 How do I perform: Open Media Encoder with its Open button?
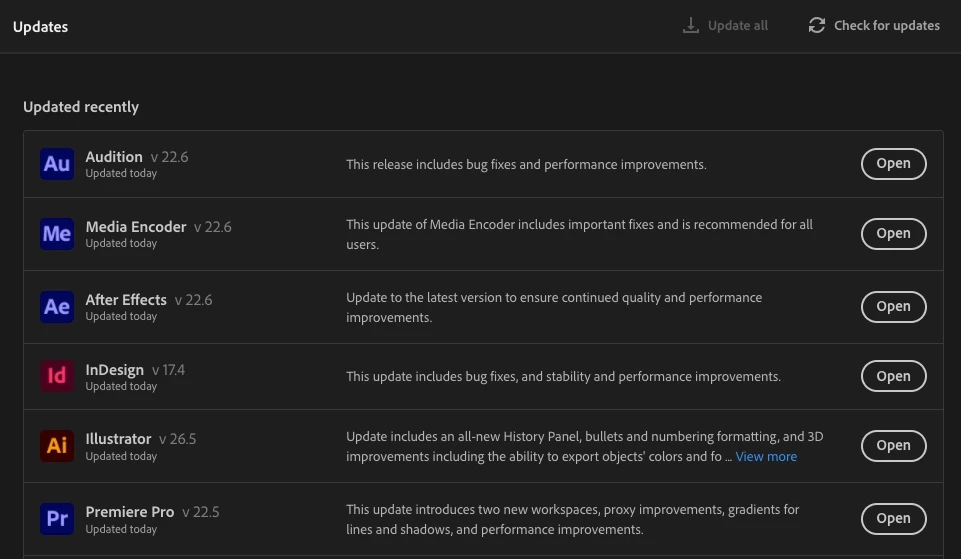tap(893, 234)
